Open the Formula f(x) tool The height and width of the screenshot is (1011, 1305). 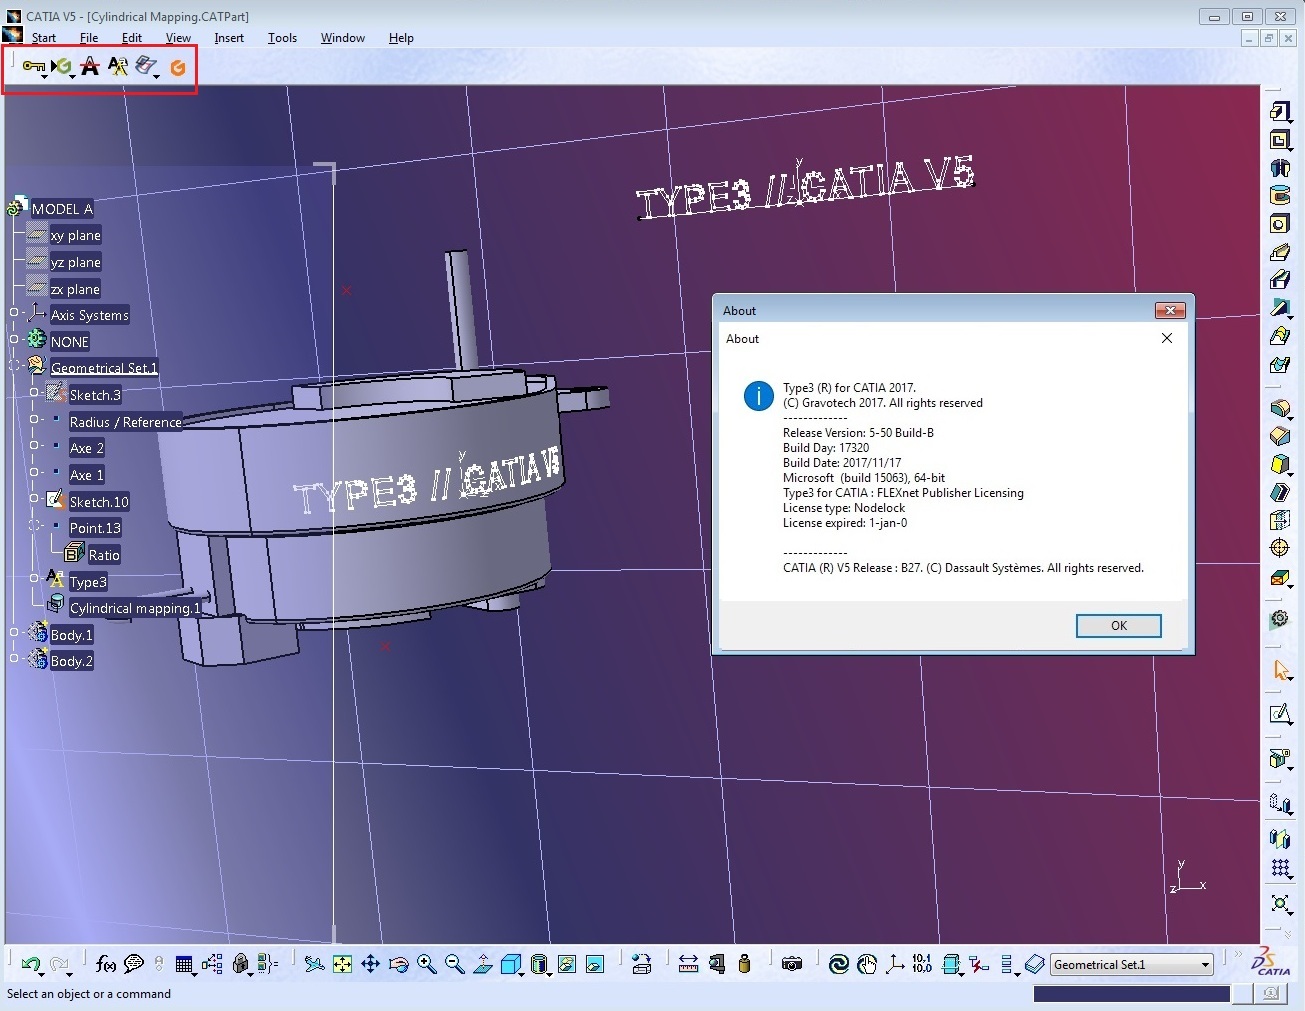(x=105, y=964)
